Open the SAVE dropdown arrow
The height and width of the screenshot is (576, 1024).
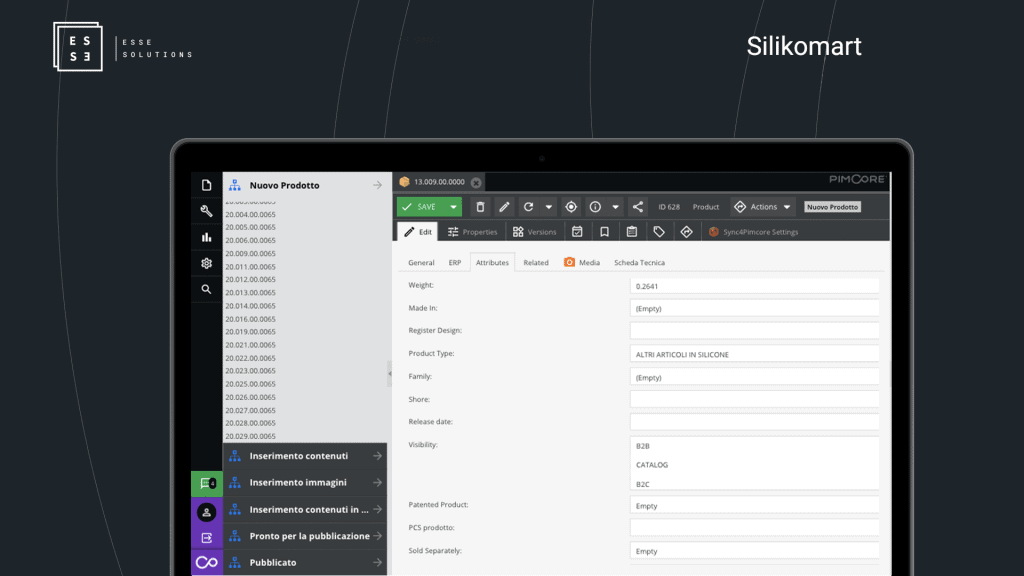[453, 207]
